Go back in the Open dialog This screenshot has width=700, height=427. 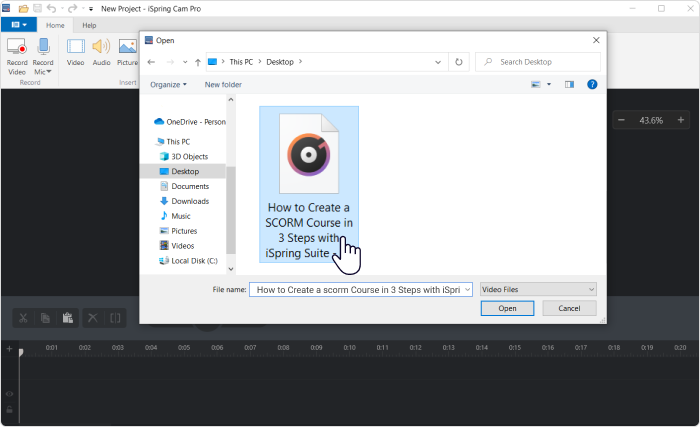point(151,62)
